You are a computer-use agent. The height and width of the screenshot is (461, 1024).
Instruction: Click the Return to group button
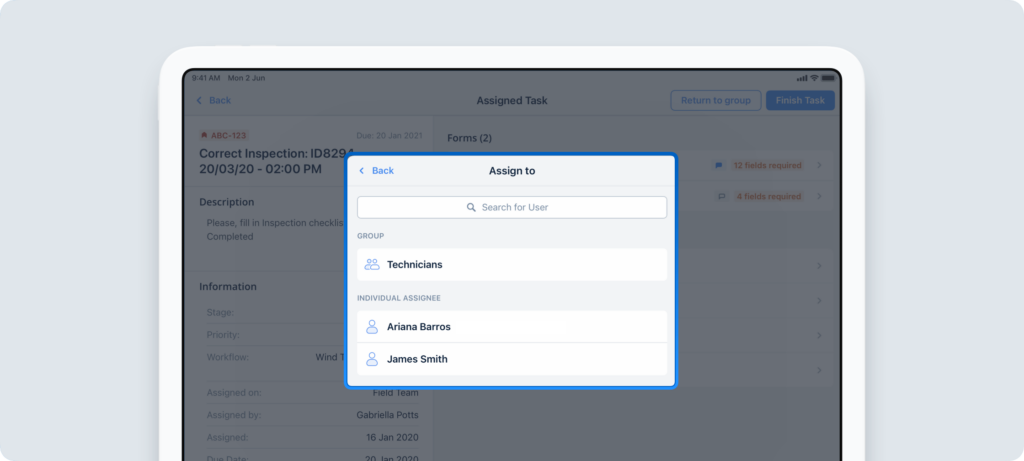[x=715, y=100]
